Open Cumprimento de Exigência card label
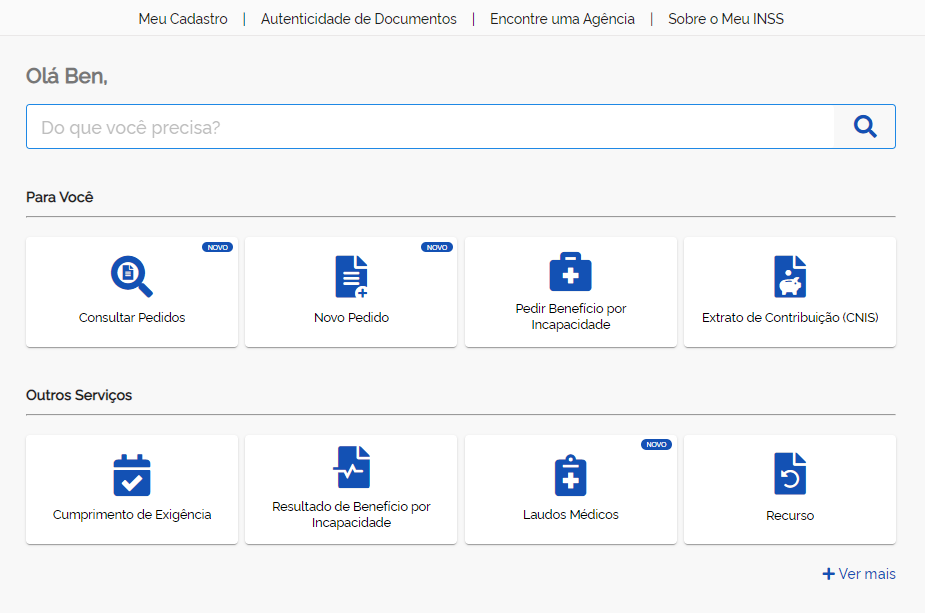 click(132, 514)
